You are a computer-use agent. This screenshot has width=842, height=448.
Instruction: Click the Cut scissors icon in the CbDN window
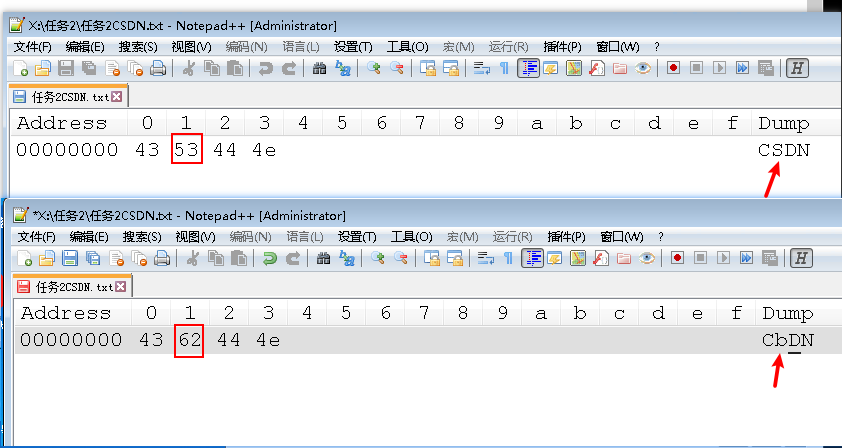point(192,258)
